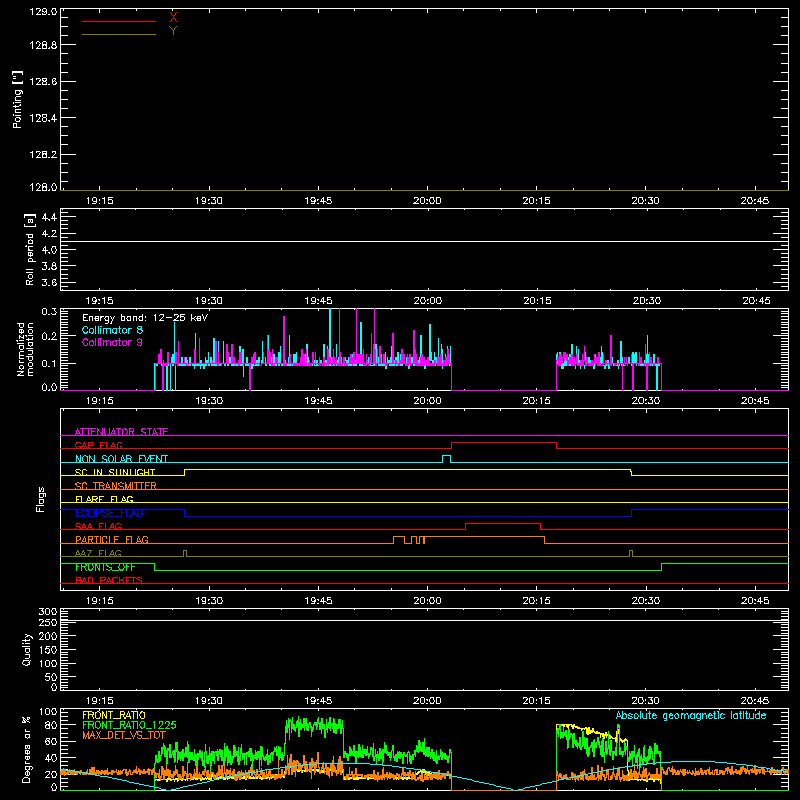The height and width of the screenshot is (800, 800).
Task: Select the yellow FRONT_RATIO legend entry
Action: [x=114, y=715]
